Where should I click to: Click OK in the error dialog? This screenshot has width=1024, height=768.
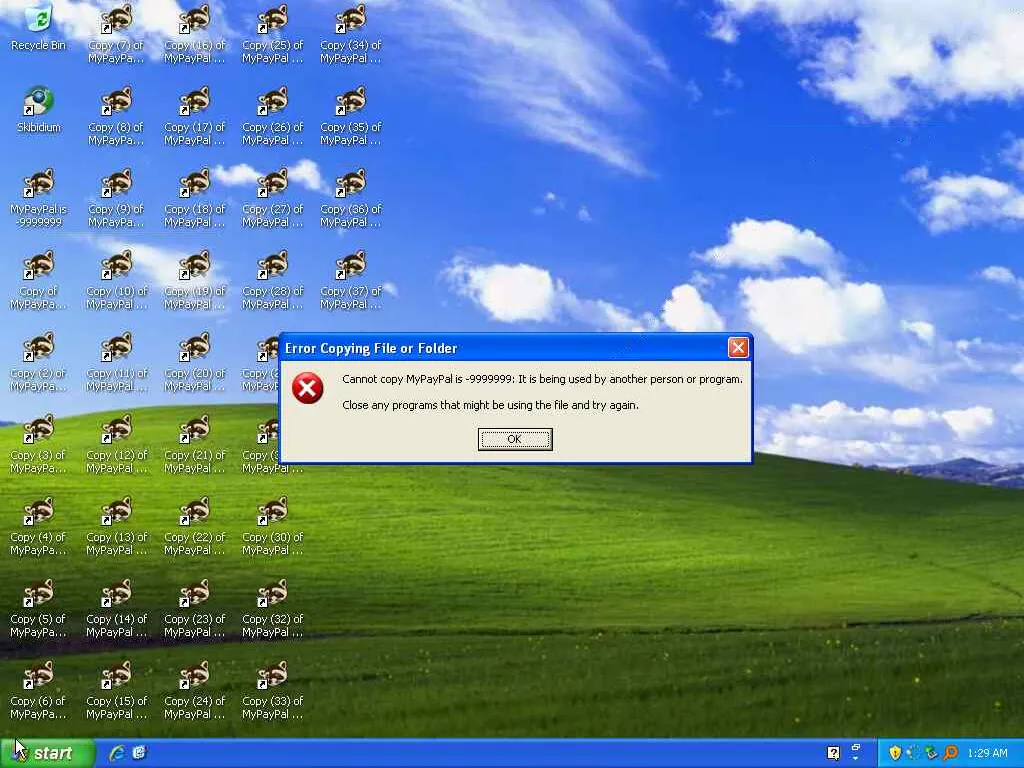click(x=515, y=440)
